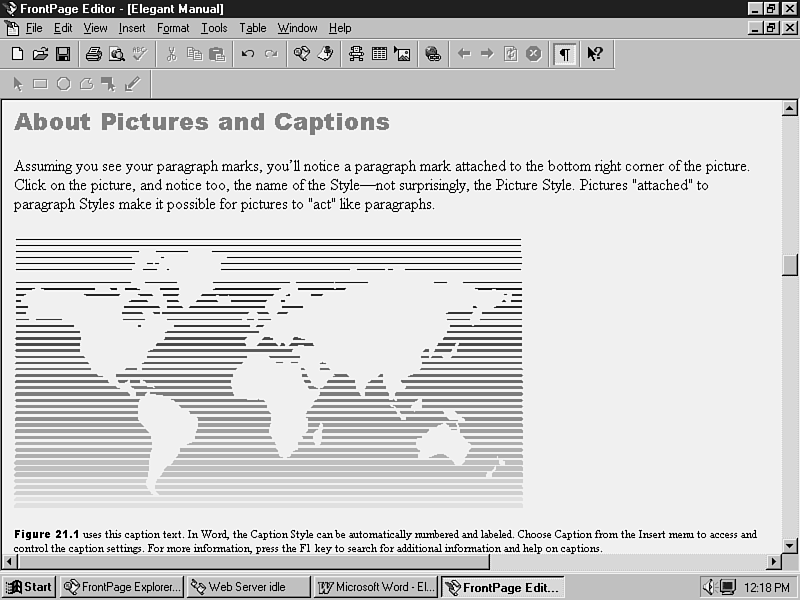Open Print Preview from the toolbar
The width and height of the screenshot is (800, 600).
pyautogui.click(x=116, y=54)
